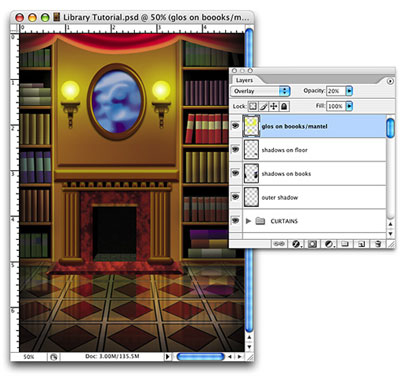Viewport: 400px width, 388px height.
Task: Hide the outer shadow layer
Action: [x=236, y=197]
